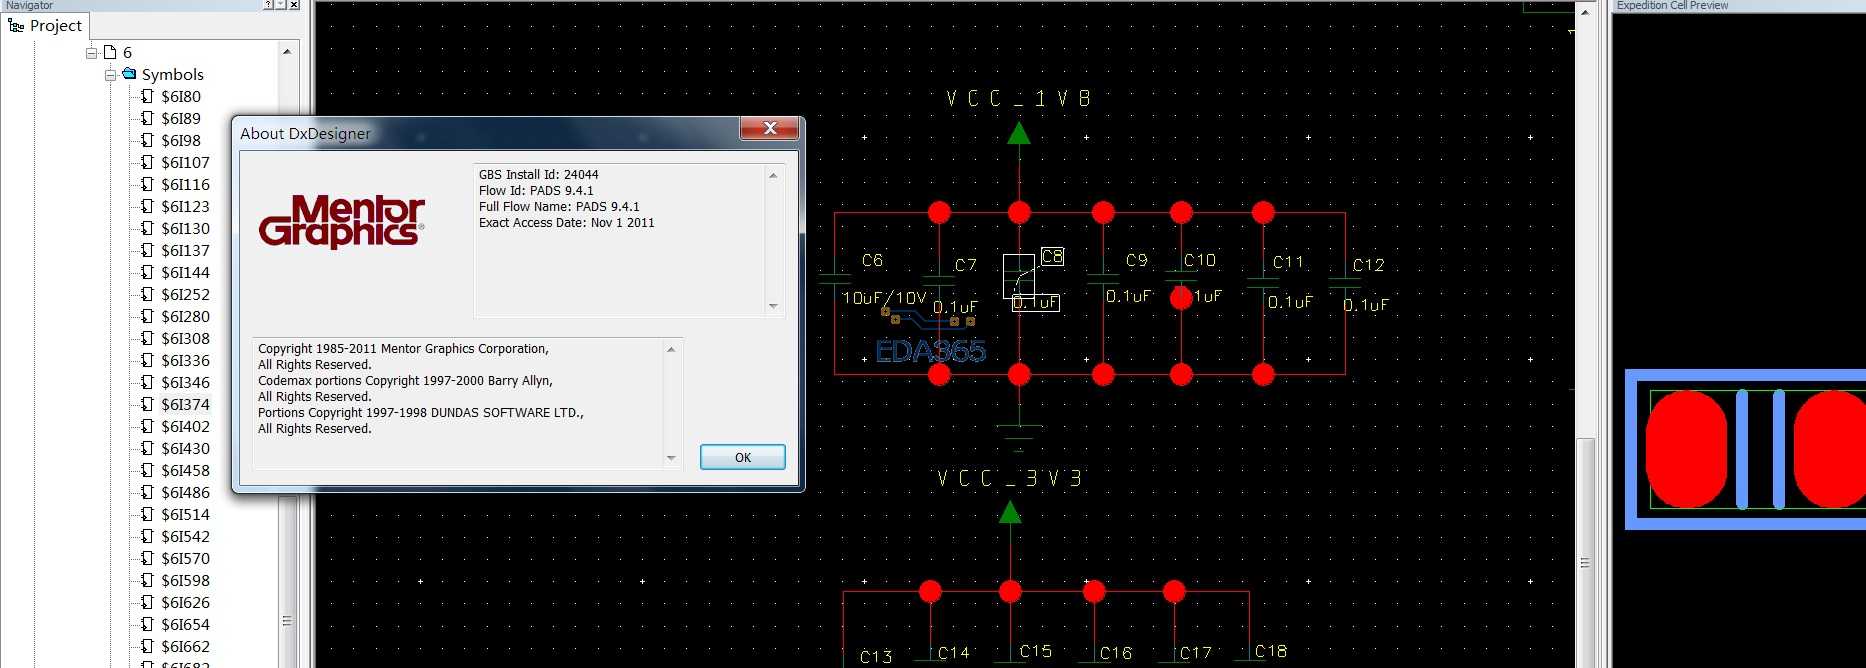Click the symbol icon beside $6I374

pos(147,405)
